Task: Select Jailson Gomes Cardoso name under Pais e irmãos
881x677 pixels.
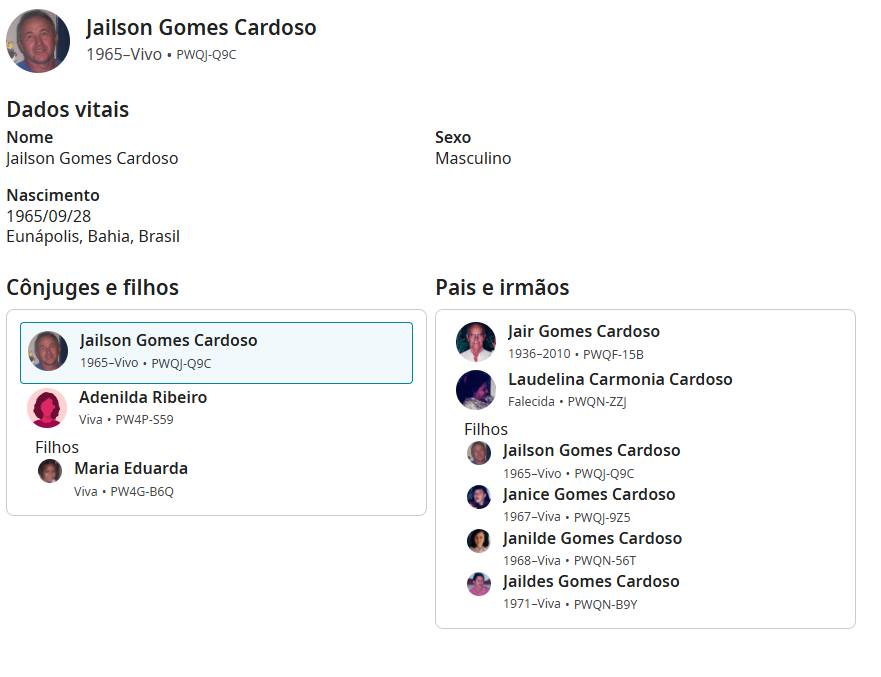Action: (x=591, y=451)
